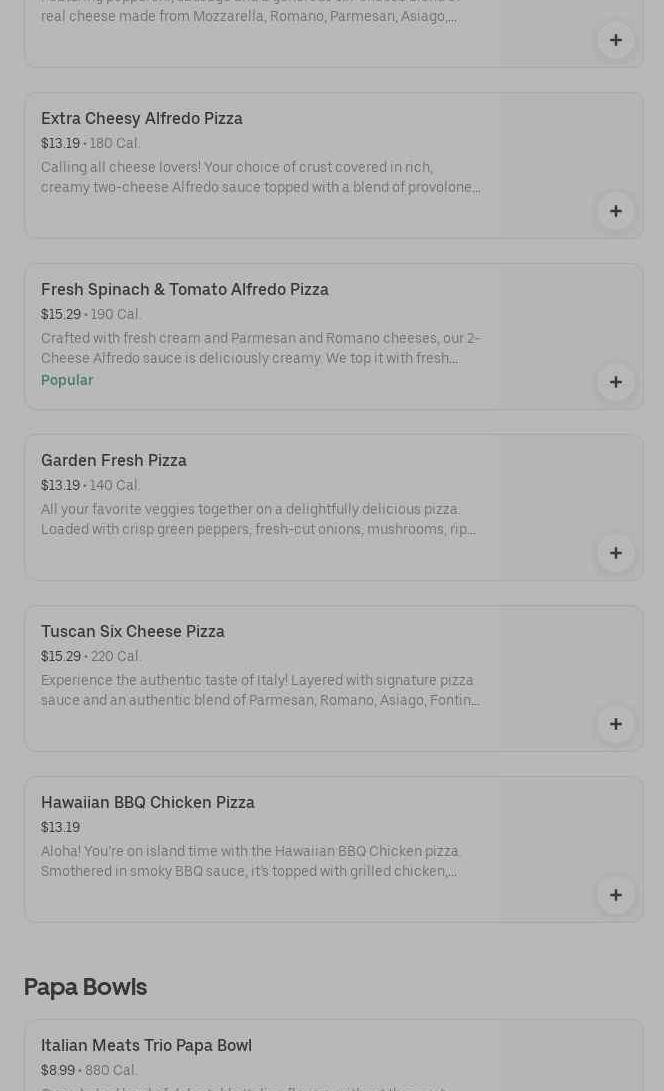The width and height of the screenshot is (664, 1091).
Task: Click Hawaiian BBQ Chicken Pizza description
Action: 251,861
